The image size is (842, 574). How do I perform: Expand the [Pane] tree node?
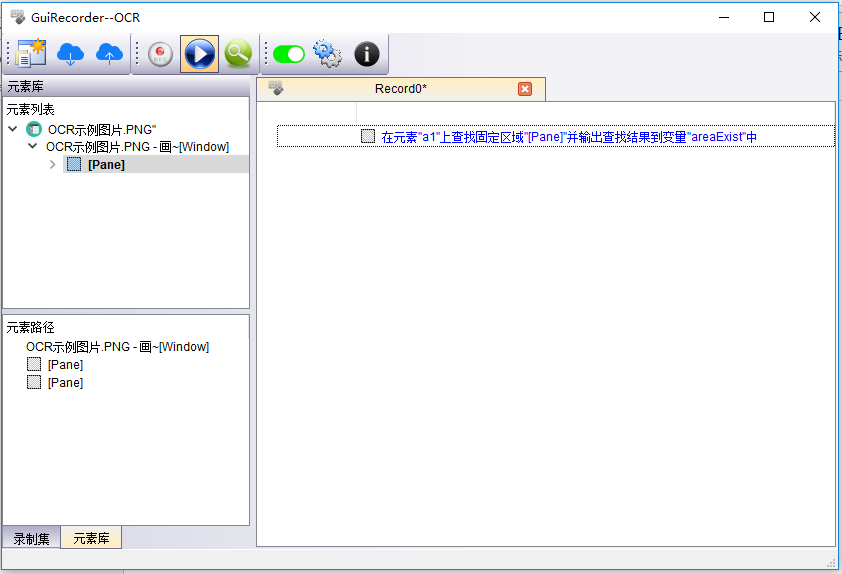tap(52, 164)
